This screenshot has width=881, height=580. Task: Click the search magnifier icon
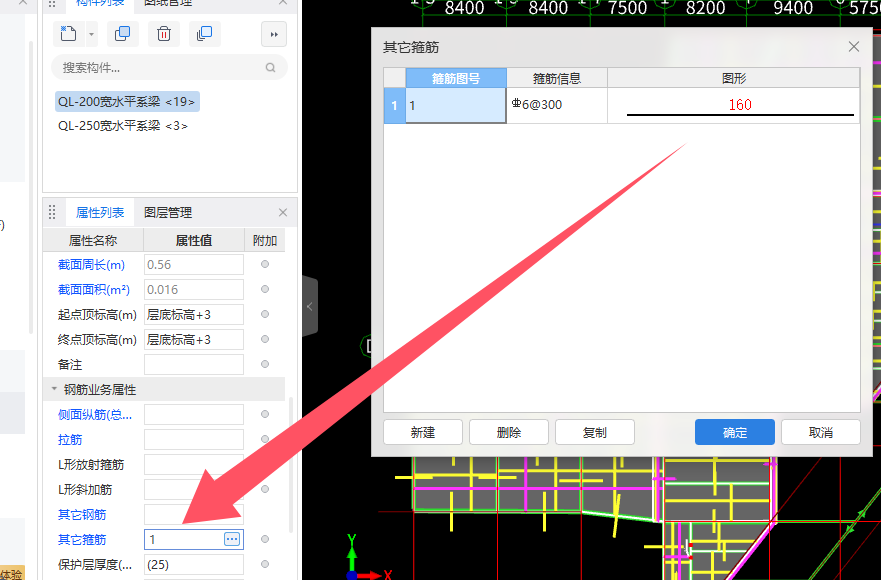point(270,67)
